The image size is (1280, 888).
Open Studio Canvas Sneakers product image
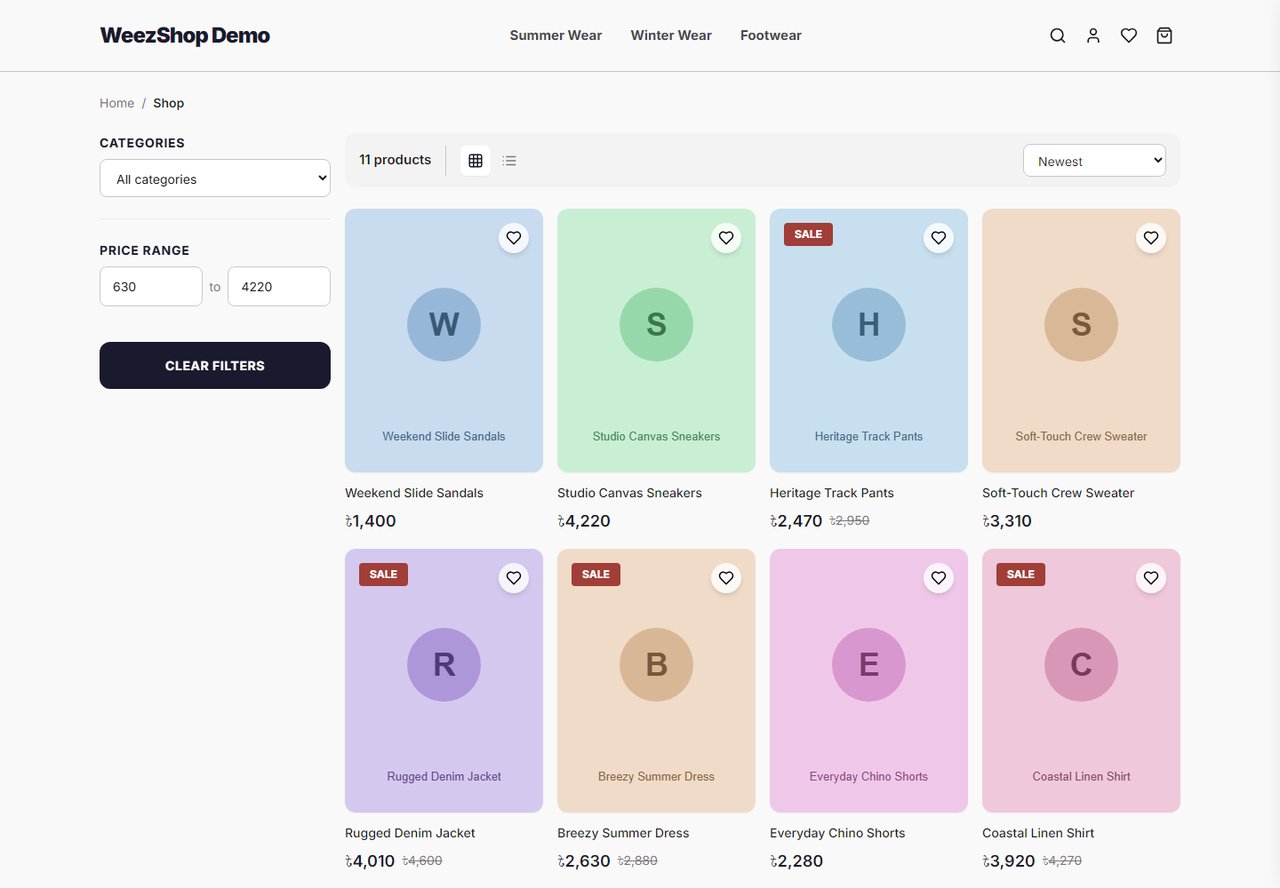pos(656,341)
